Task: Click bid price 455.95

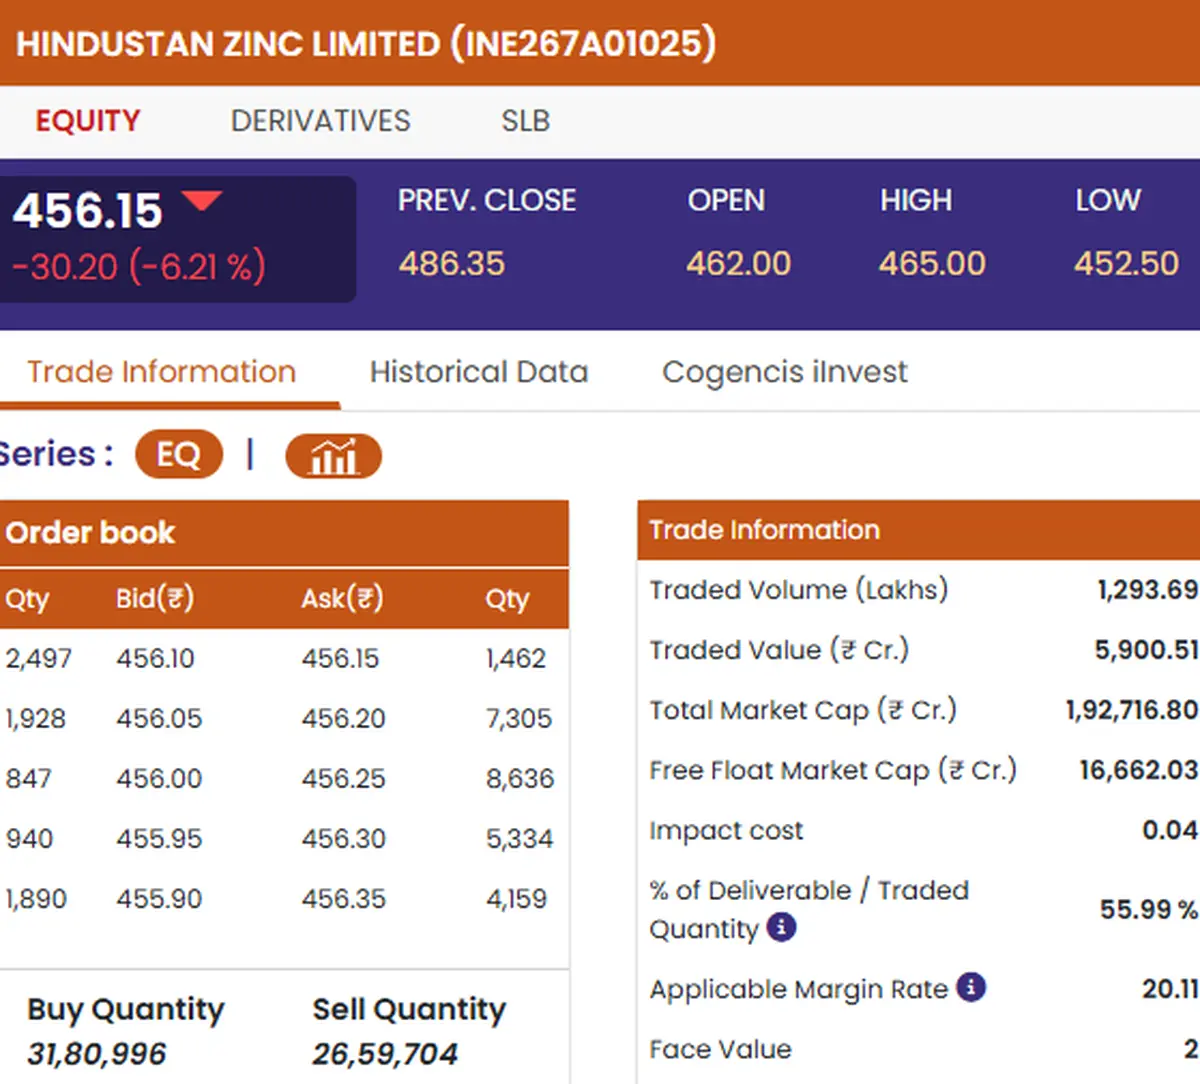Action: 159,839
